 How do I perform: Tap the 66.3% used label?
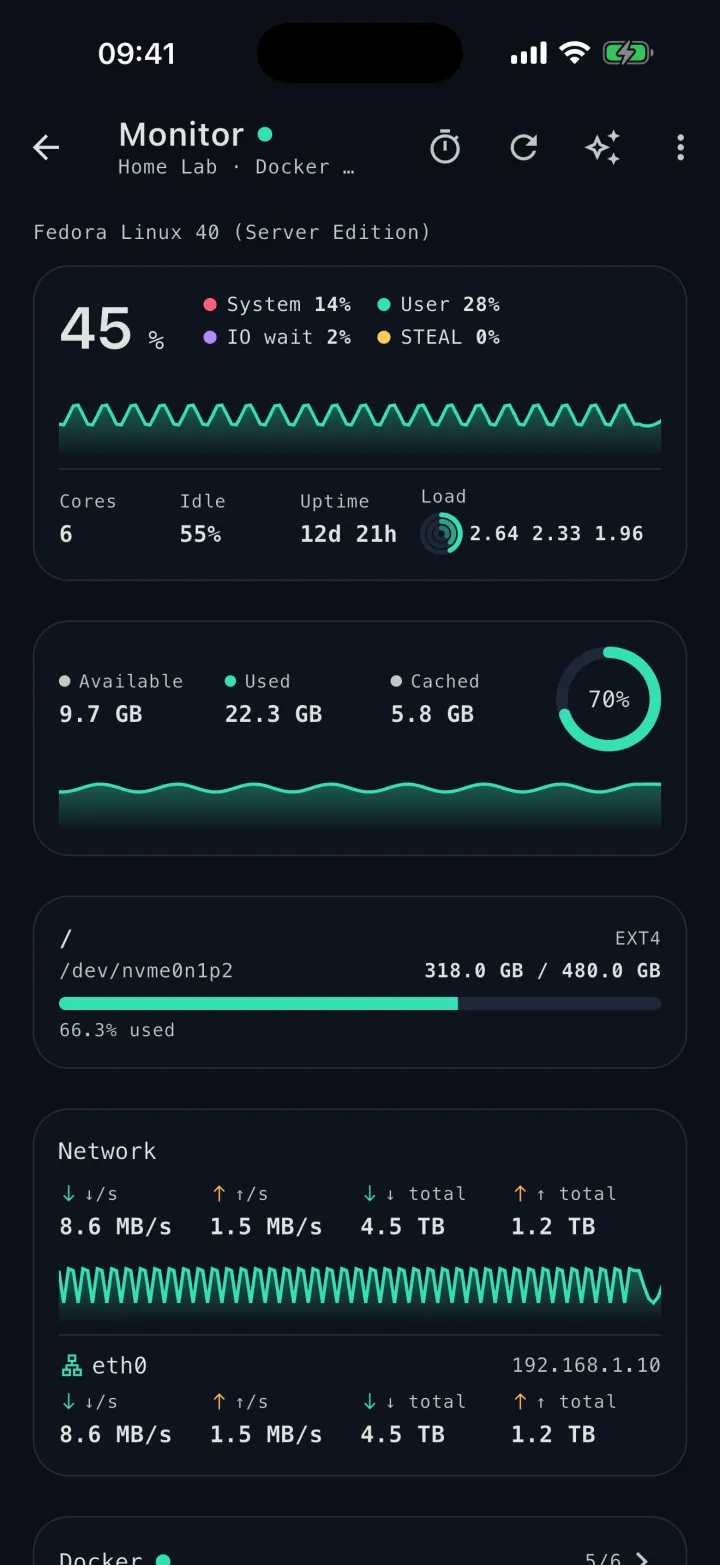pos(117,1030)
